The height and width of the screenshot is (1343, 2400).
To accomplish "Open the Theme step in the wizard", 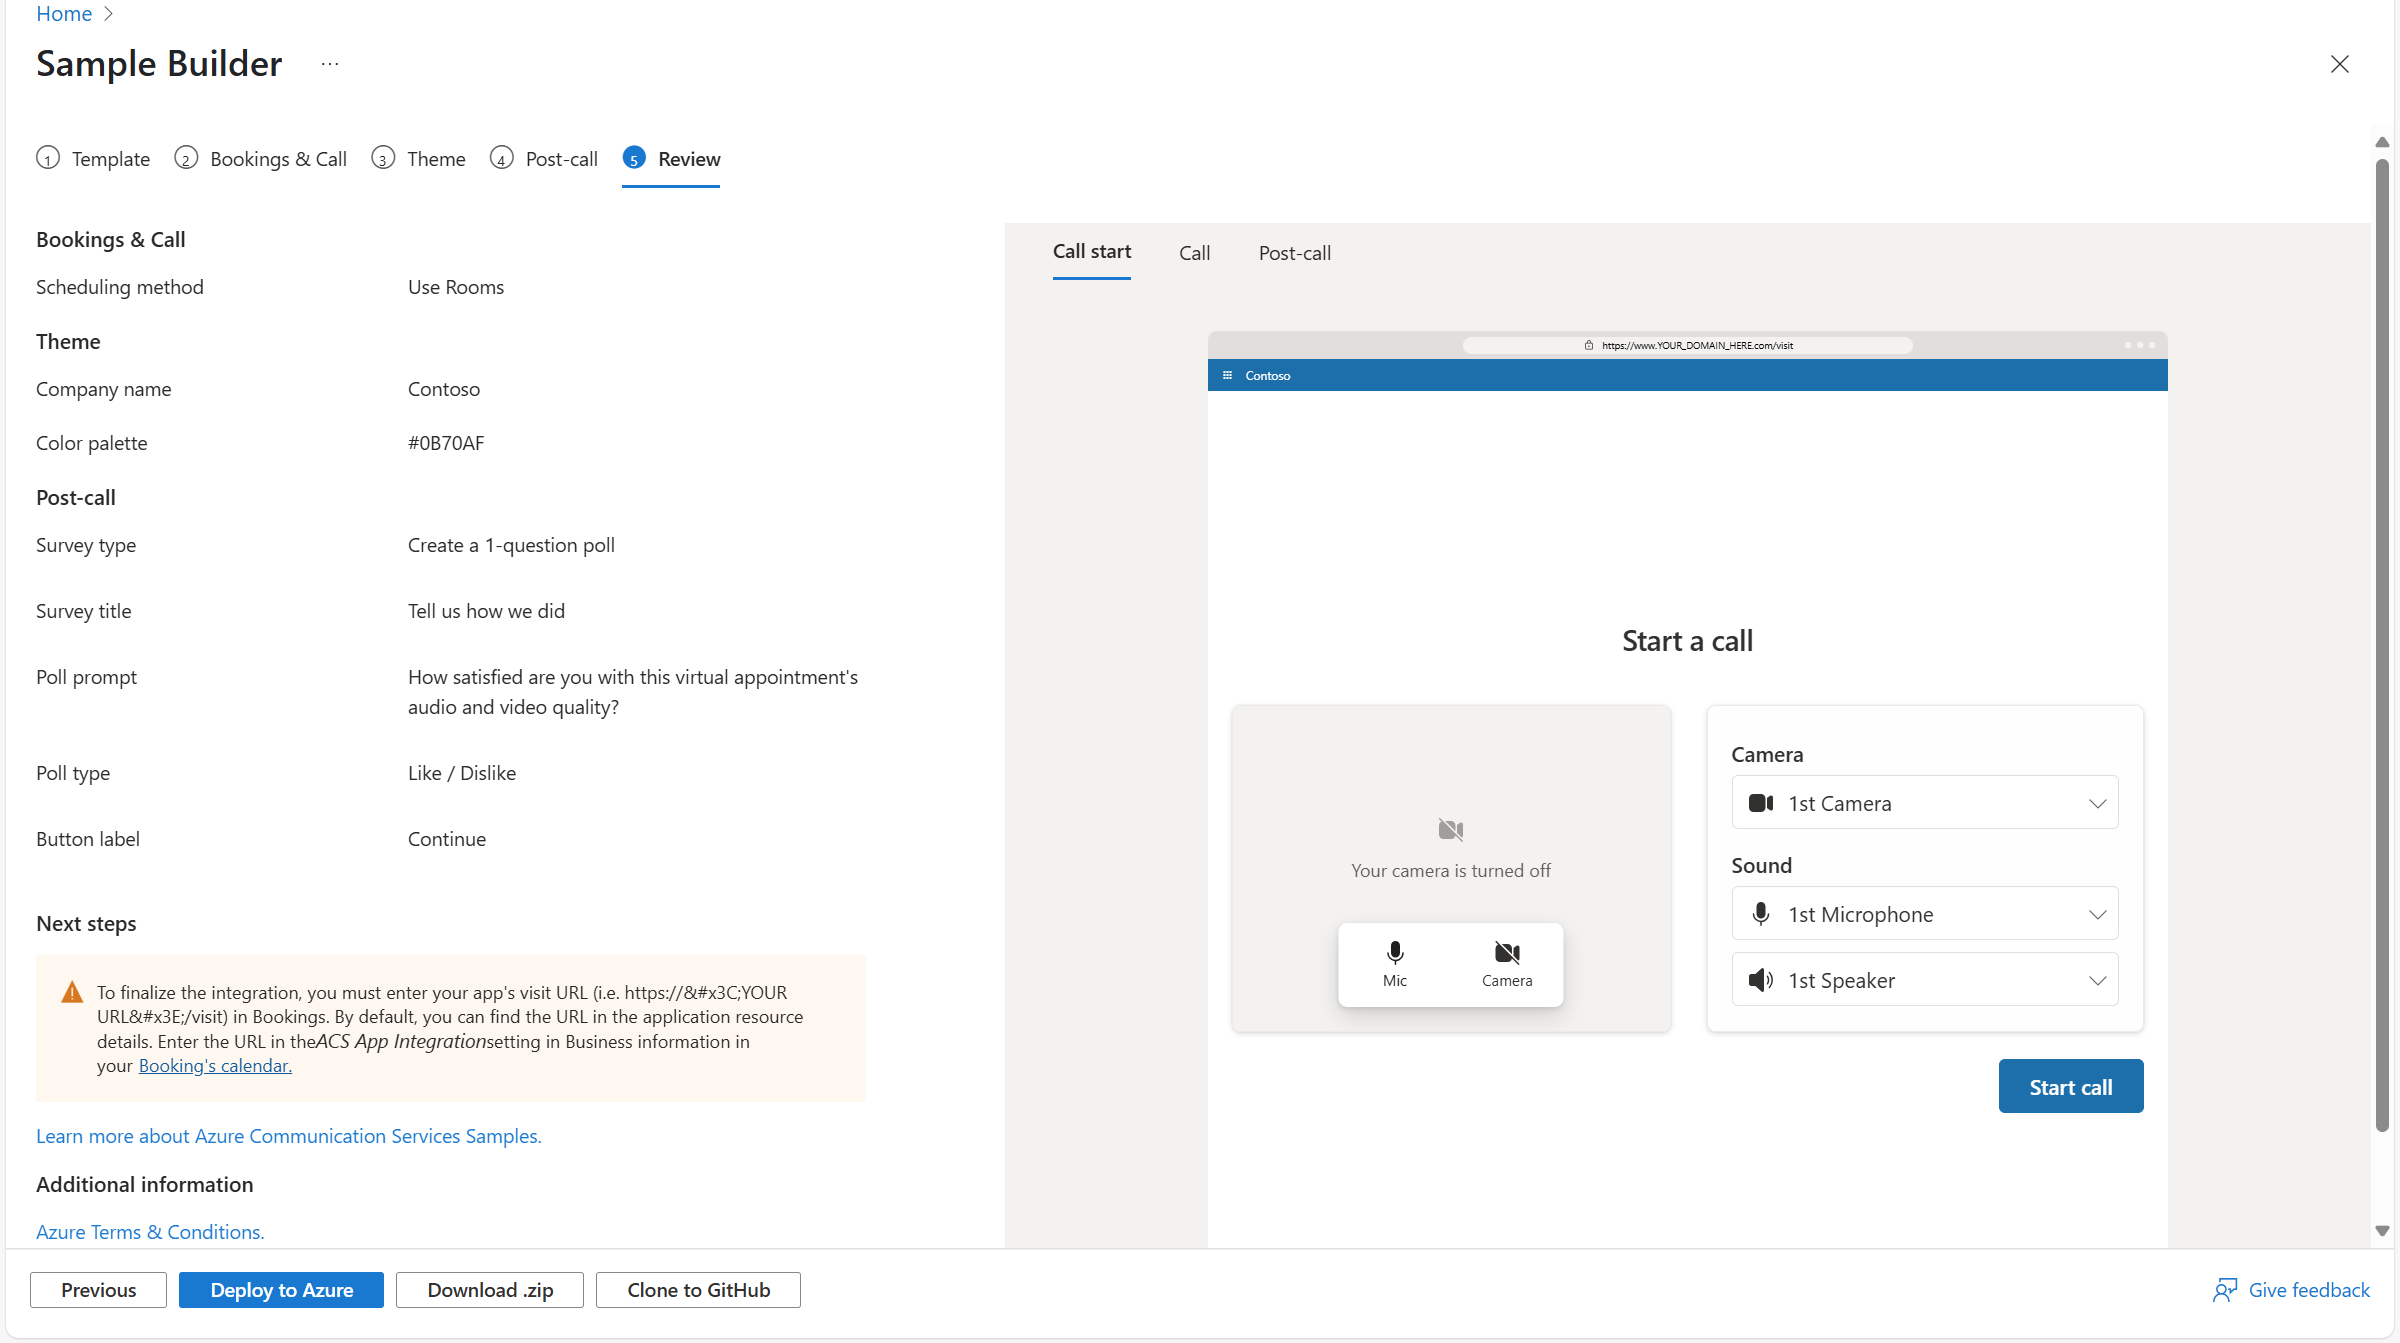I will tap(436, 158).
